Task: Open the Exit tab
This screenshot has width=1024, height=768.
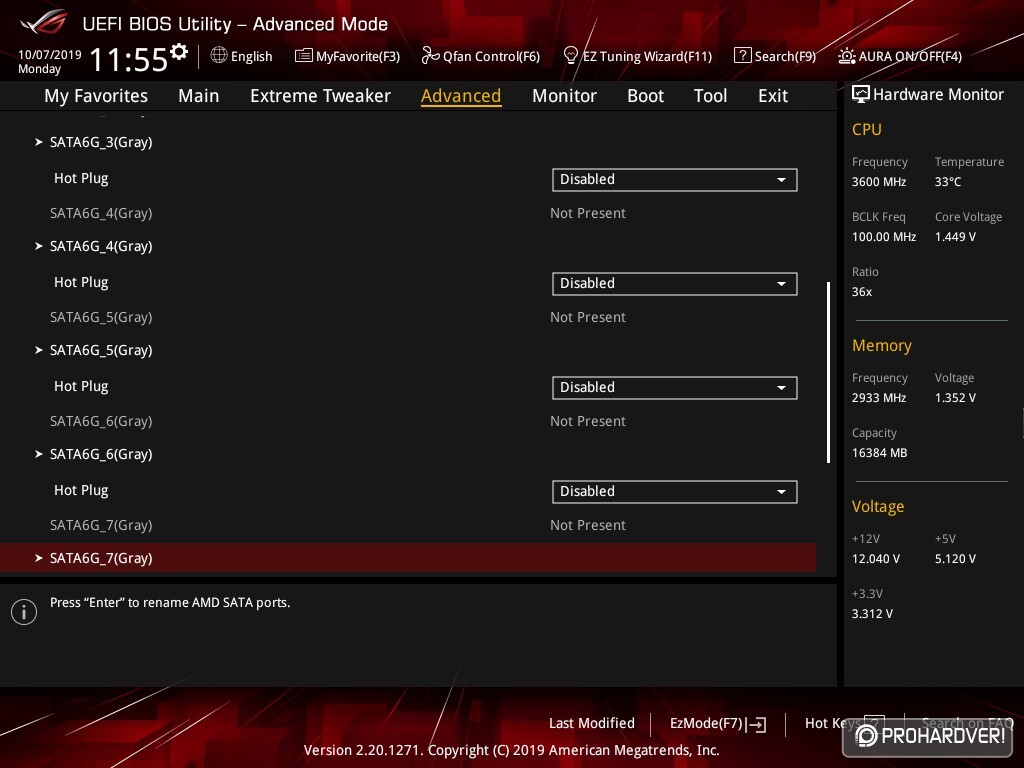Action: [773, 96]
